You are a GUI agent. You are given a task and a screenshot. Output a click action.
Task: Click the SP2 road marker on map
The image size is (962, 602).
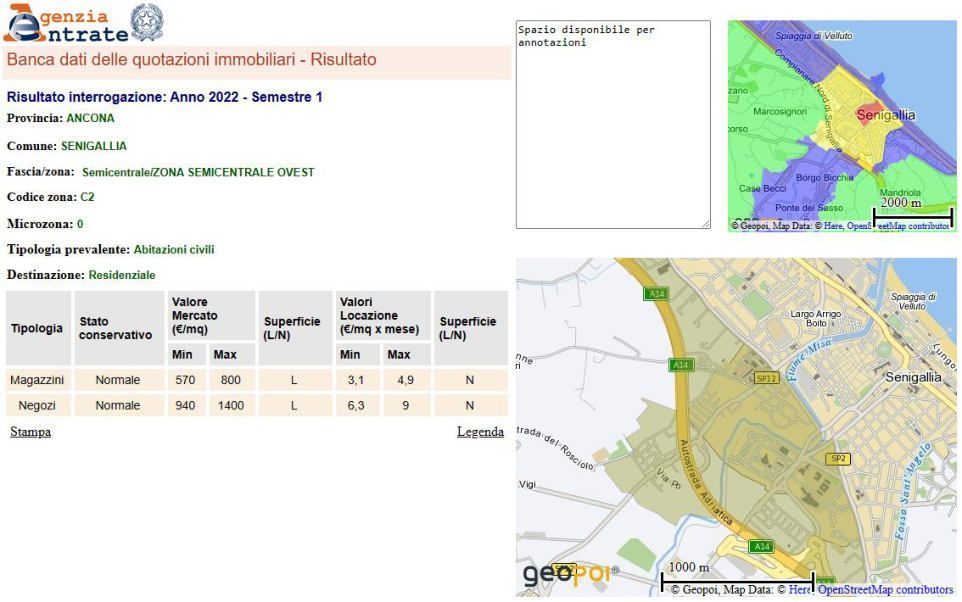point(838,458)
